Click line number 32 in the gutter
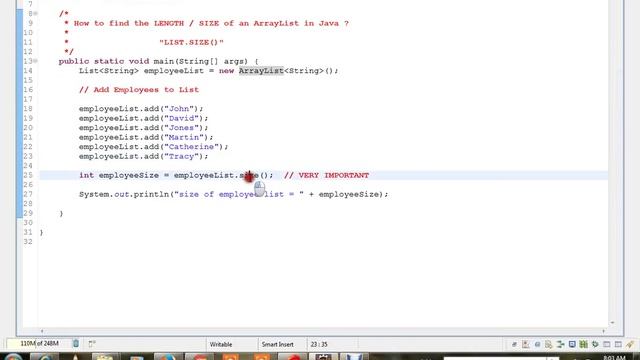This screenshot has height=360, width=640. click(x=28, y=242)
